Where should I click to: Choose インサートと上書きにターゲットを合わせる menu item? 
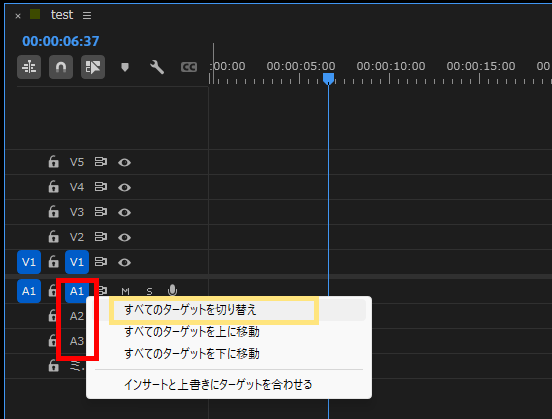point(229,384)
